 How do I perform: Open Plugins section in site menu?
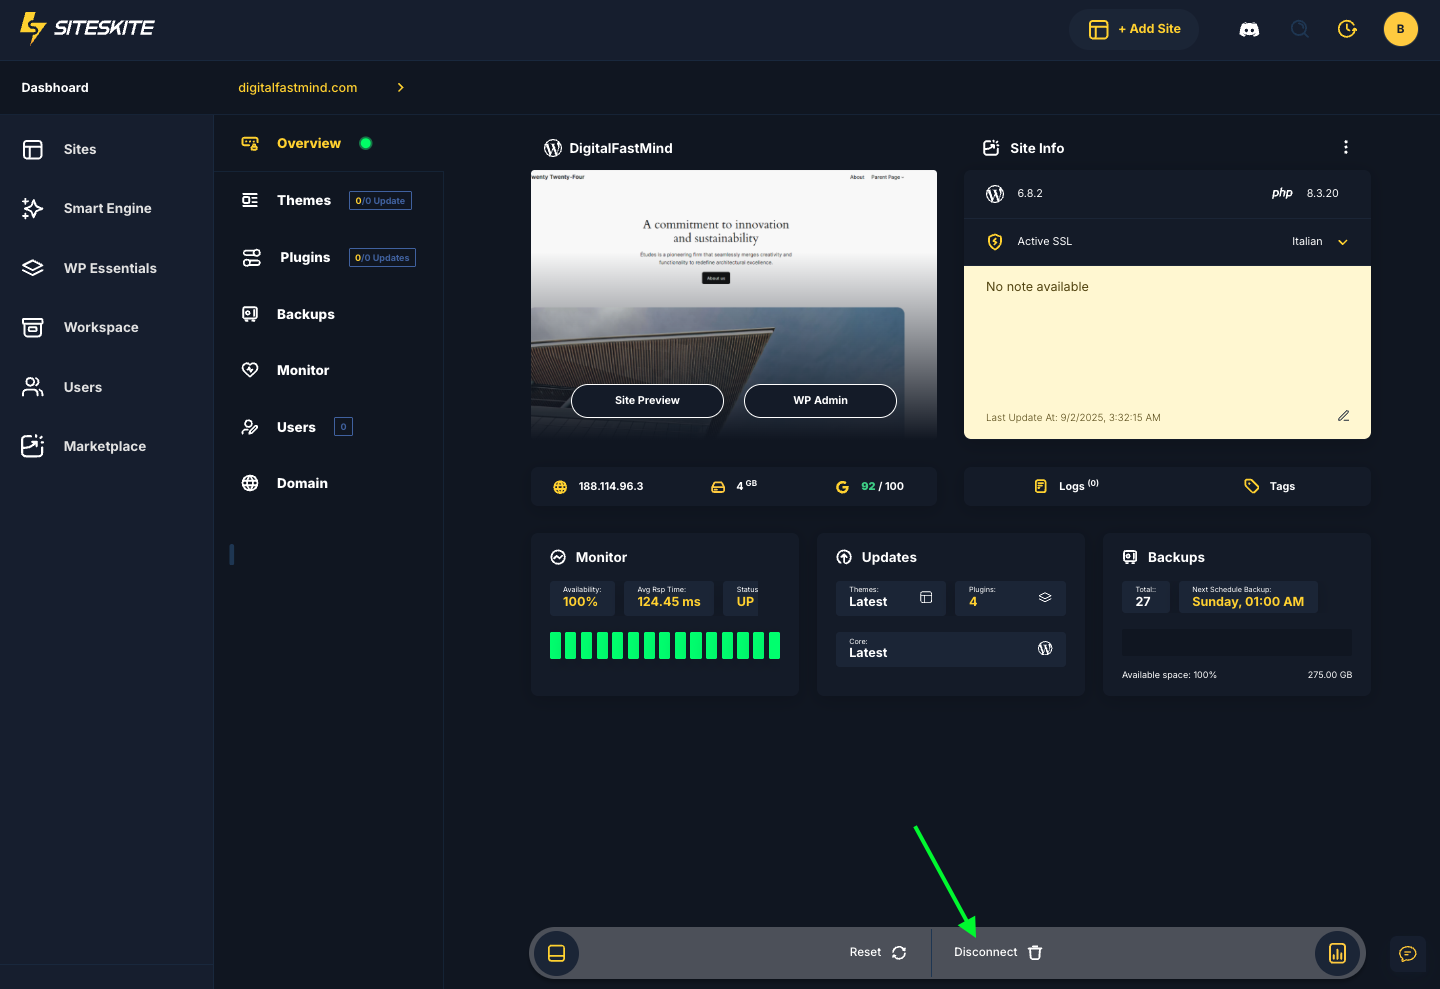(x=304, y=257)
